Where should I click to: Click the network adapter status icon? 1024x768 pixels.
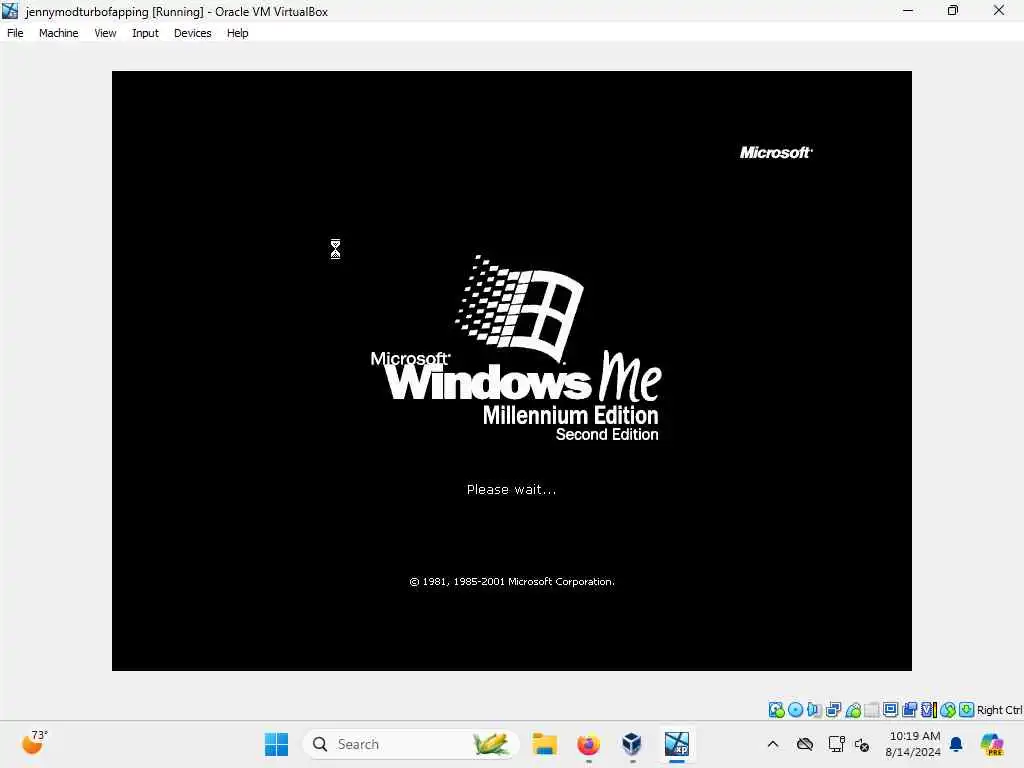click(833, 710)
